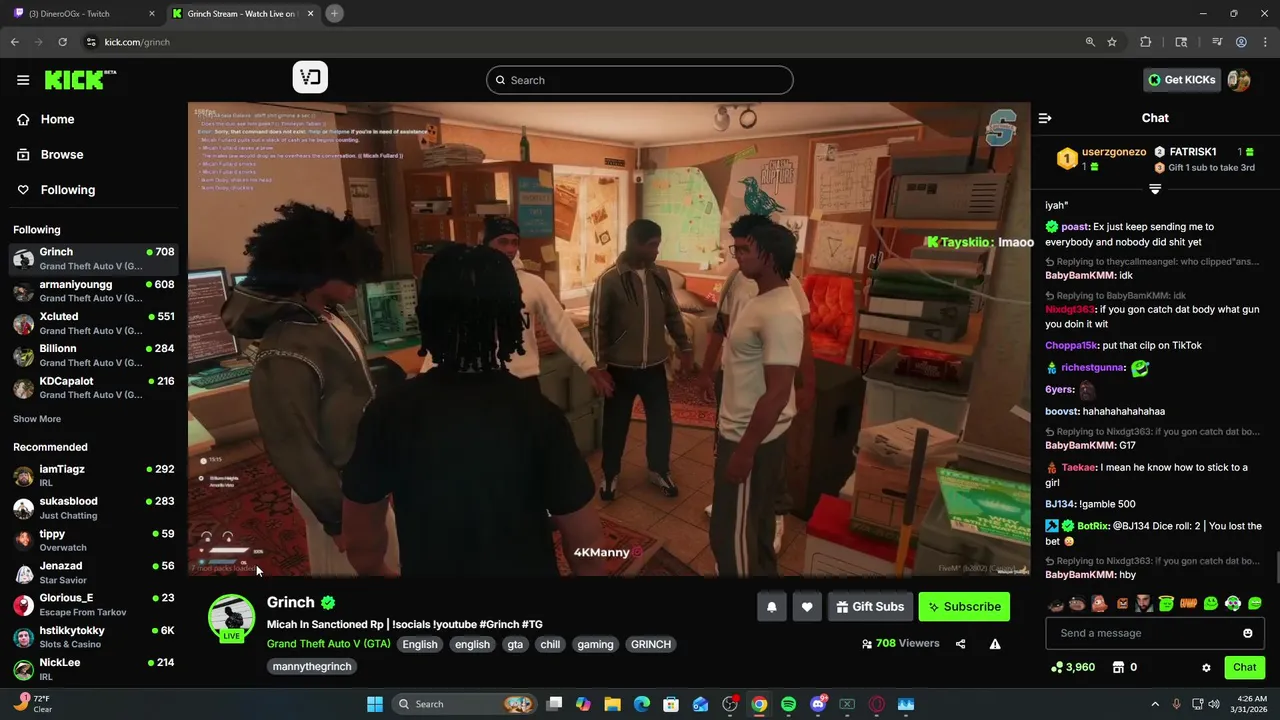The height and width of the screenshot is (720, 1280).
Task: Open a new browser tab
Action: 334,13
